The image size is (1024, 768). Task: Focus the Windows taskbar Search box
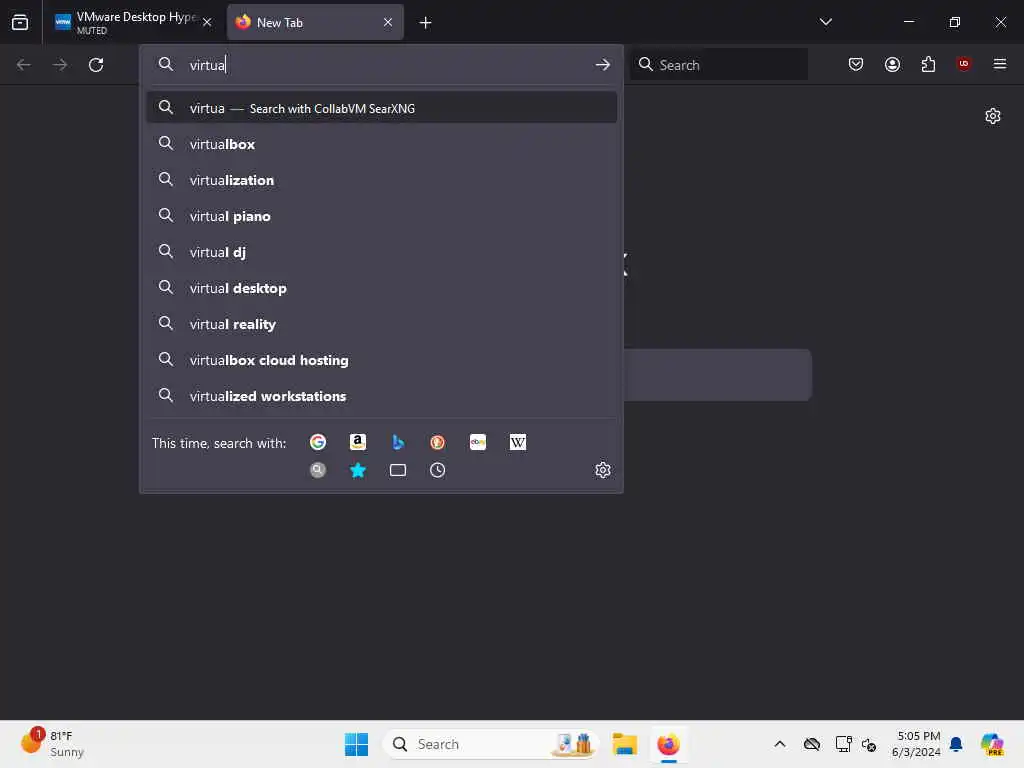click(491, 744)
